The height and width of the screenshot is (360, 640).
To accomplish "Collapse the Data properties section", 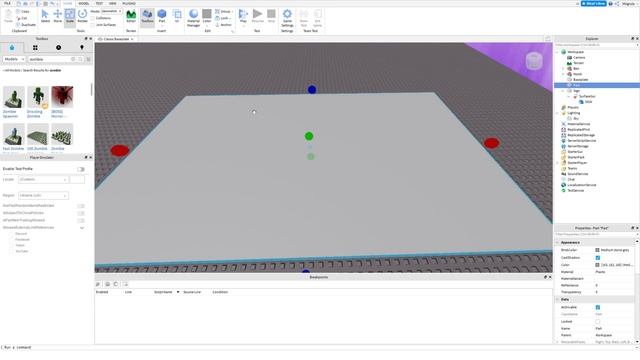I will [558, 300].
